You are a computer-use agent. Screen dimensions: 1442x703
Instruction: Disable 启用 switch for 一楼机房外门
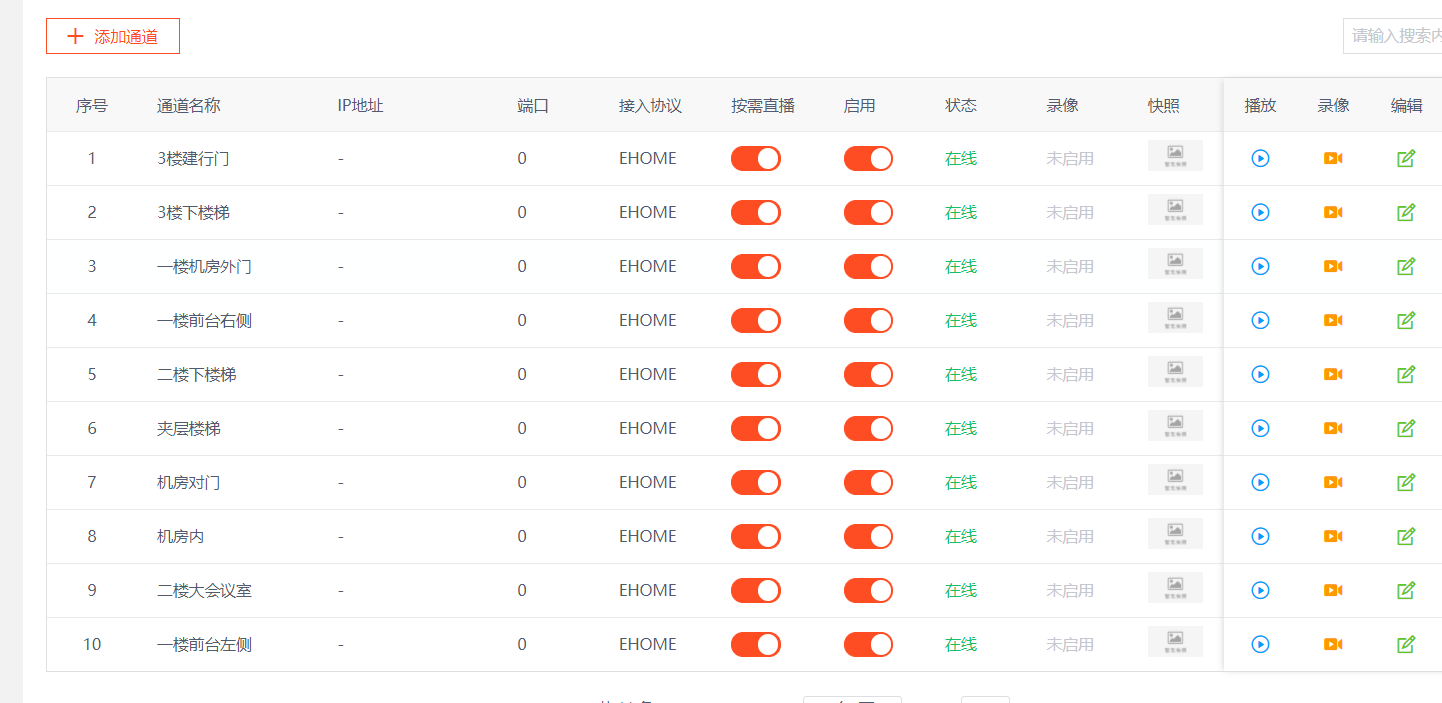click(868, 266)
